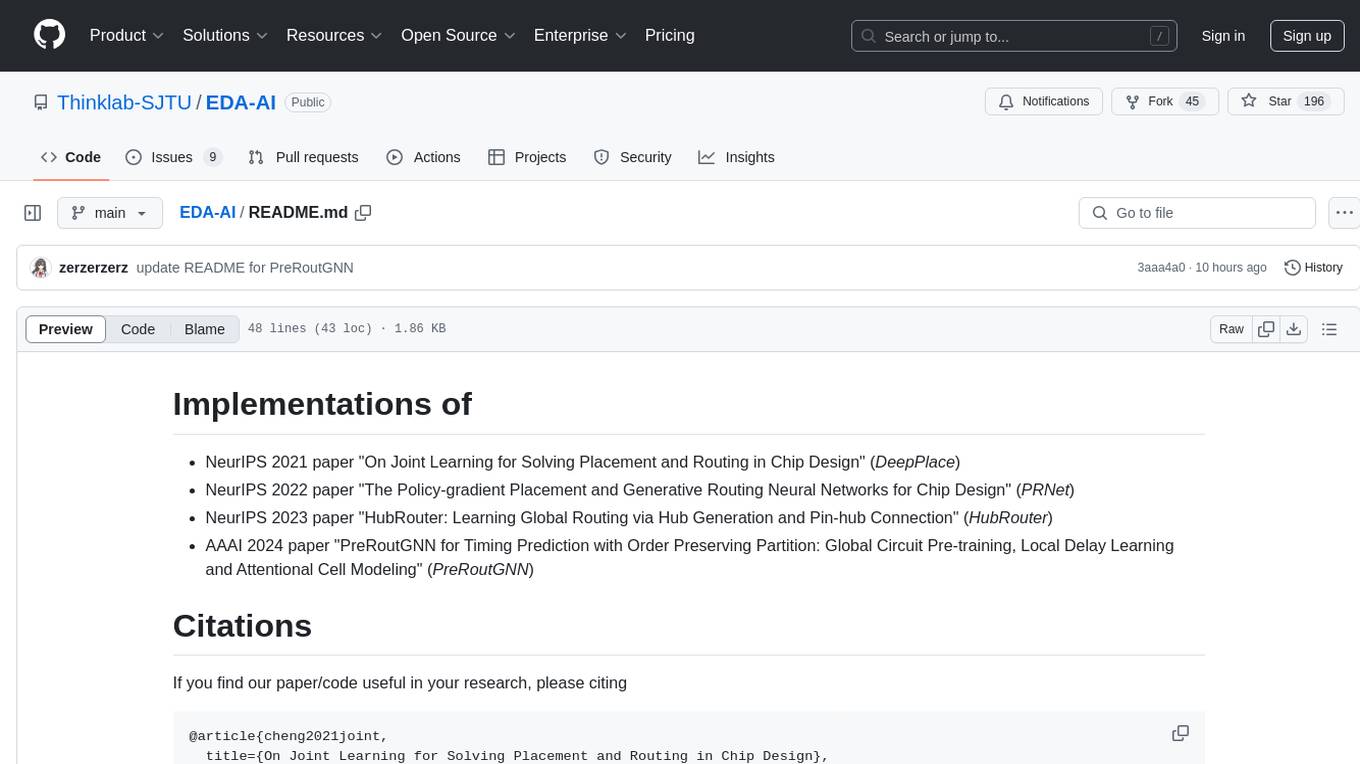Switch to the Code tab
The width and height of the screenshot is (1360, 764).
pyautogui.click(x=71, y=157)
